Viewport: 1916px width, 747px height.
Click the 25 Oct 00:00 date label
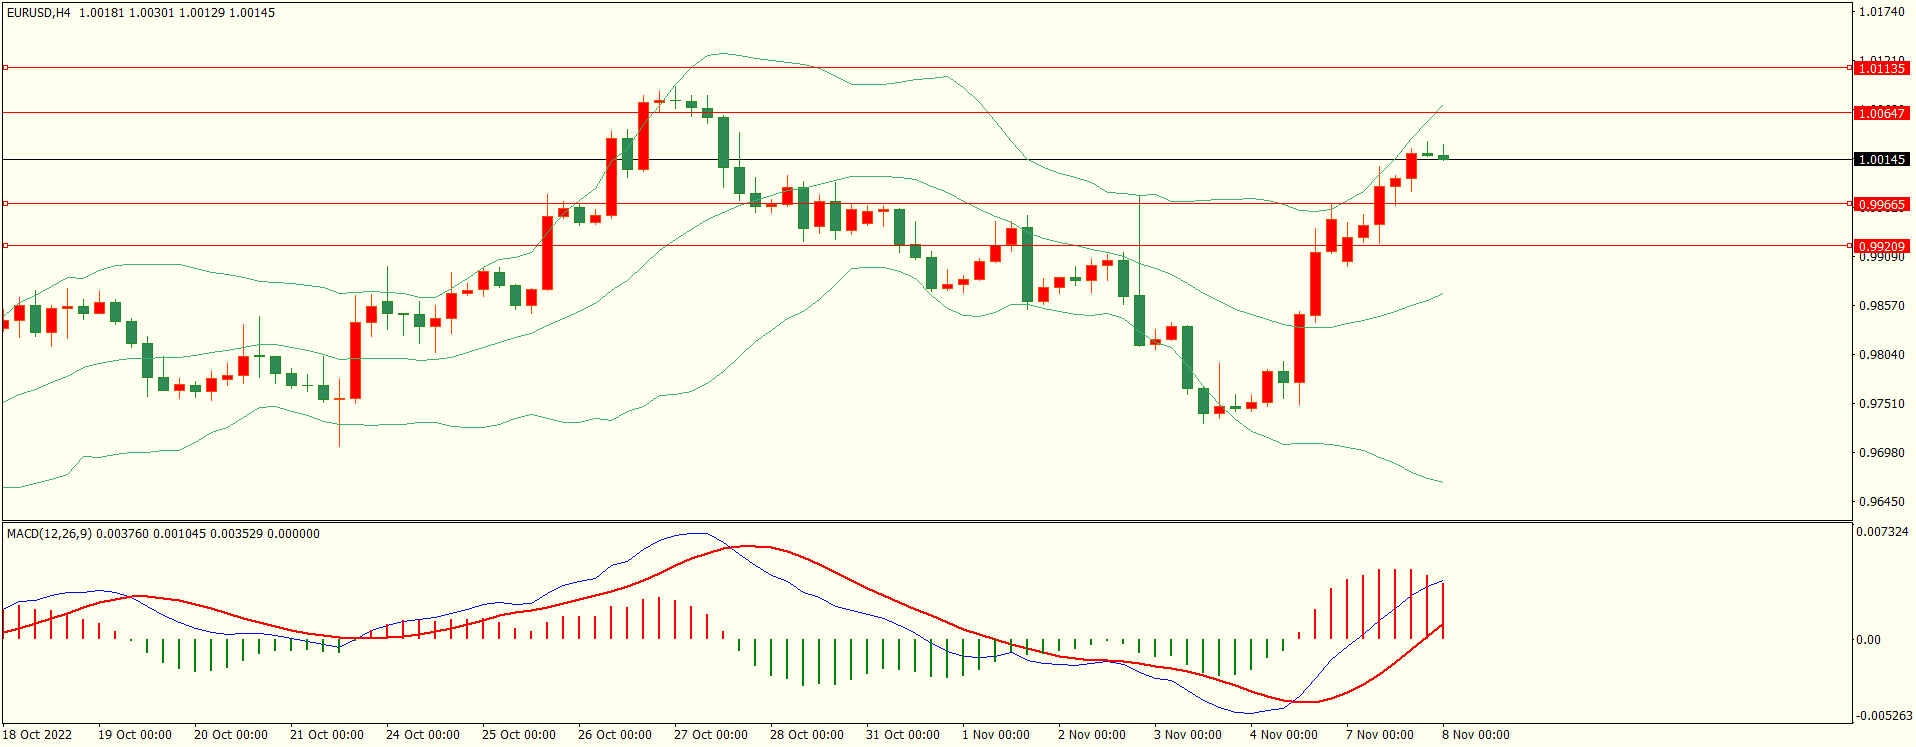519,735
